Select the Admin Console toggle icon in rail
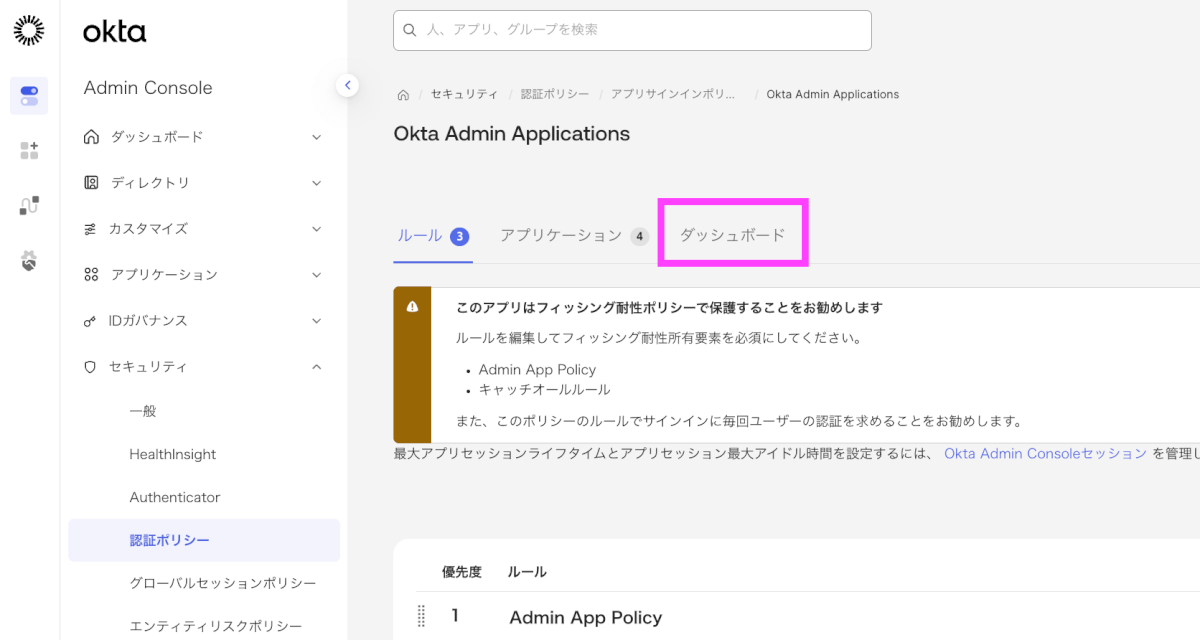Viewport: 1200px width, 640px height. 29,96
